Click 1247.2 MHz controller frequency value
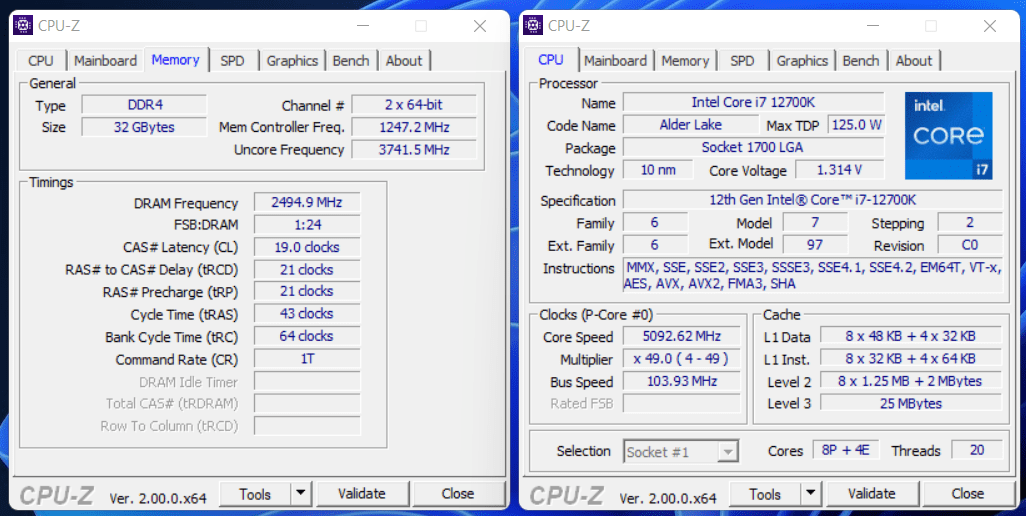Screen dimensions: 1026x516 (414, 127)
